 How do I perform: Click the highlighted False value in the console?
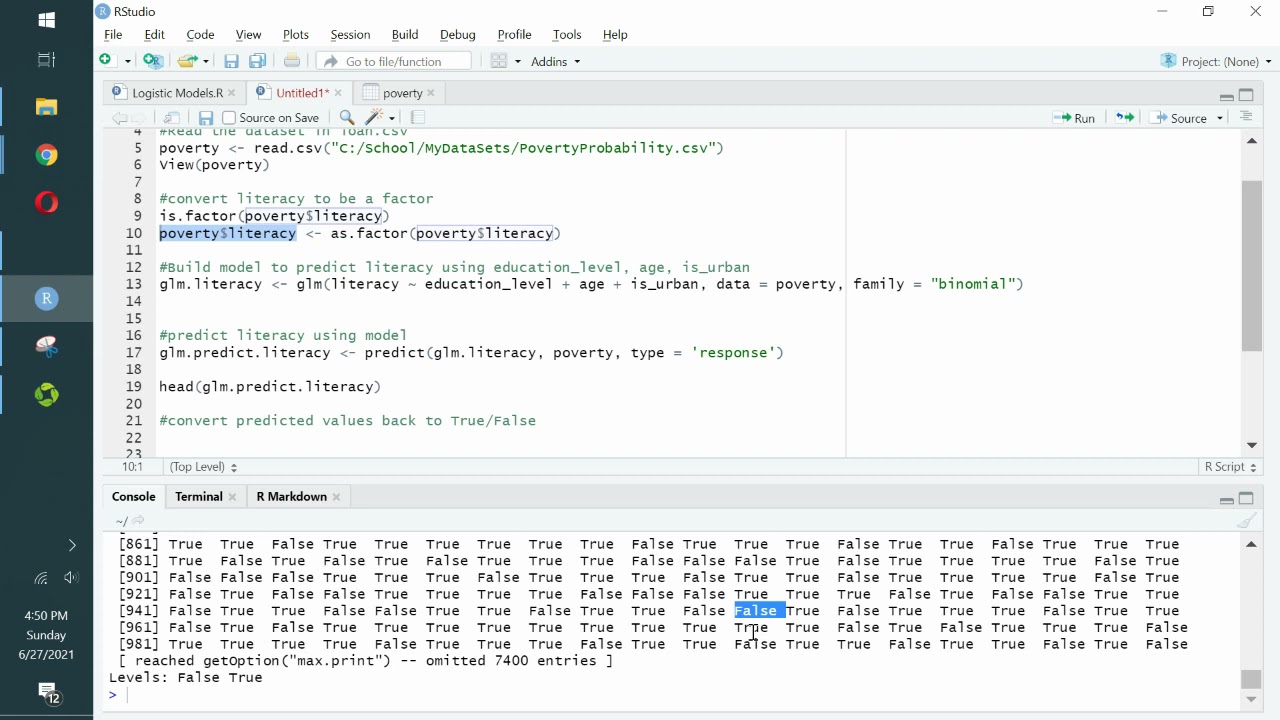pos(760,611)
